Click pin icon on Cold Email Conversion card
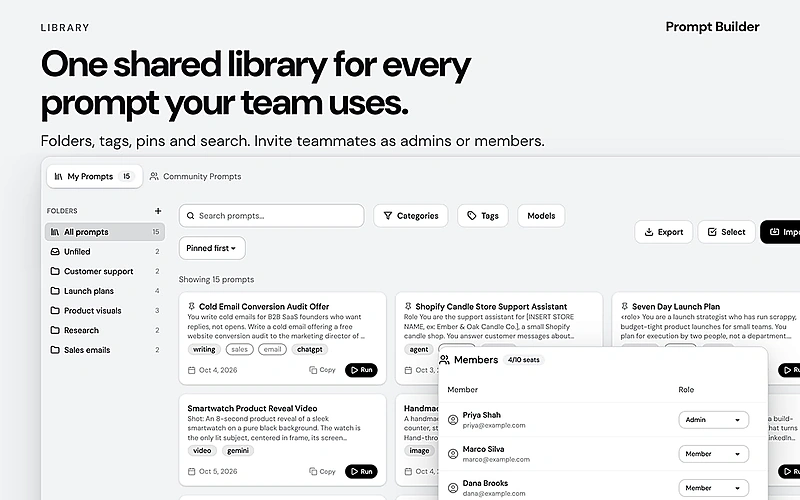The image size is (800, 500). pyautogui.click(x=192, y=306)
